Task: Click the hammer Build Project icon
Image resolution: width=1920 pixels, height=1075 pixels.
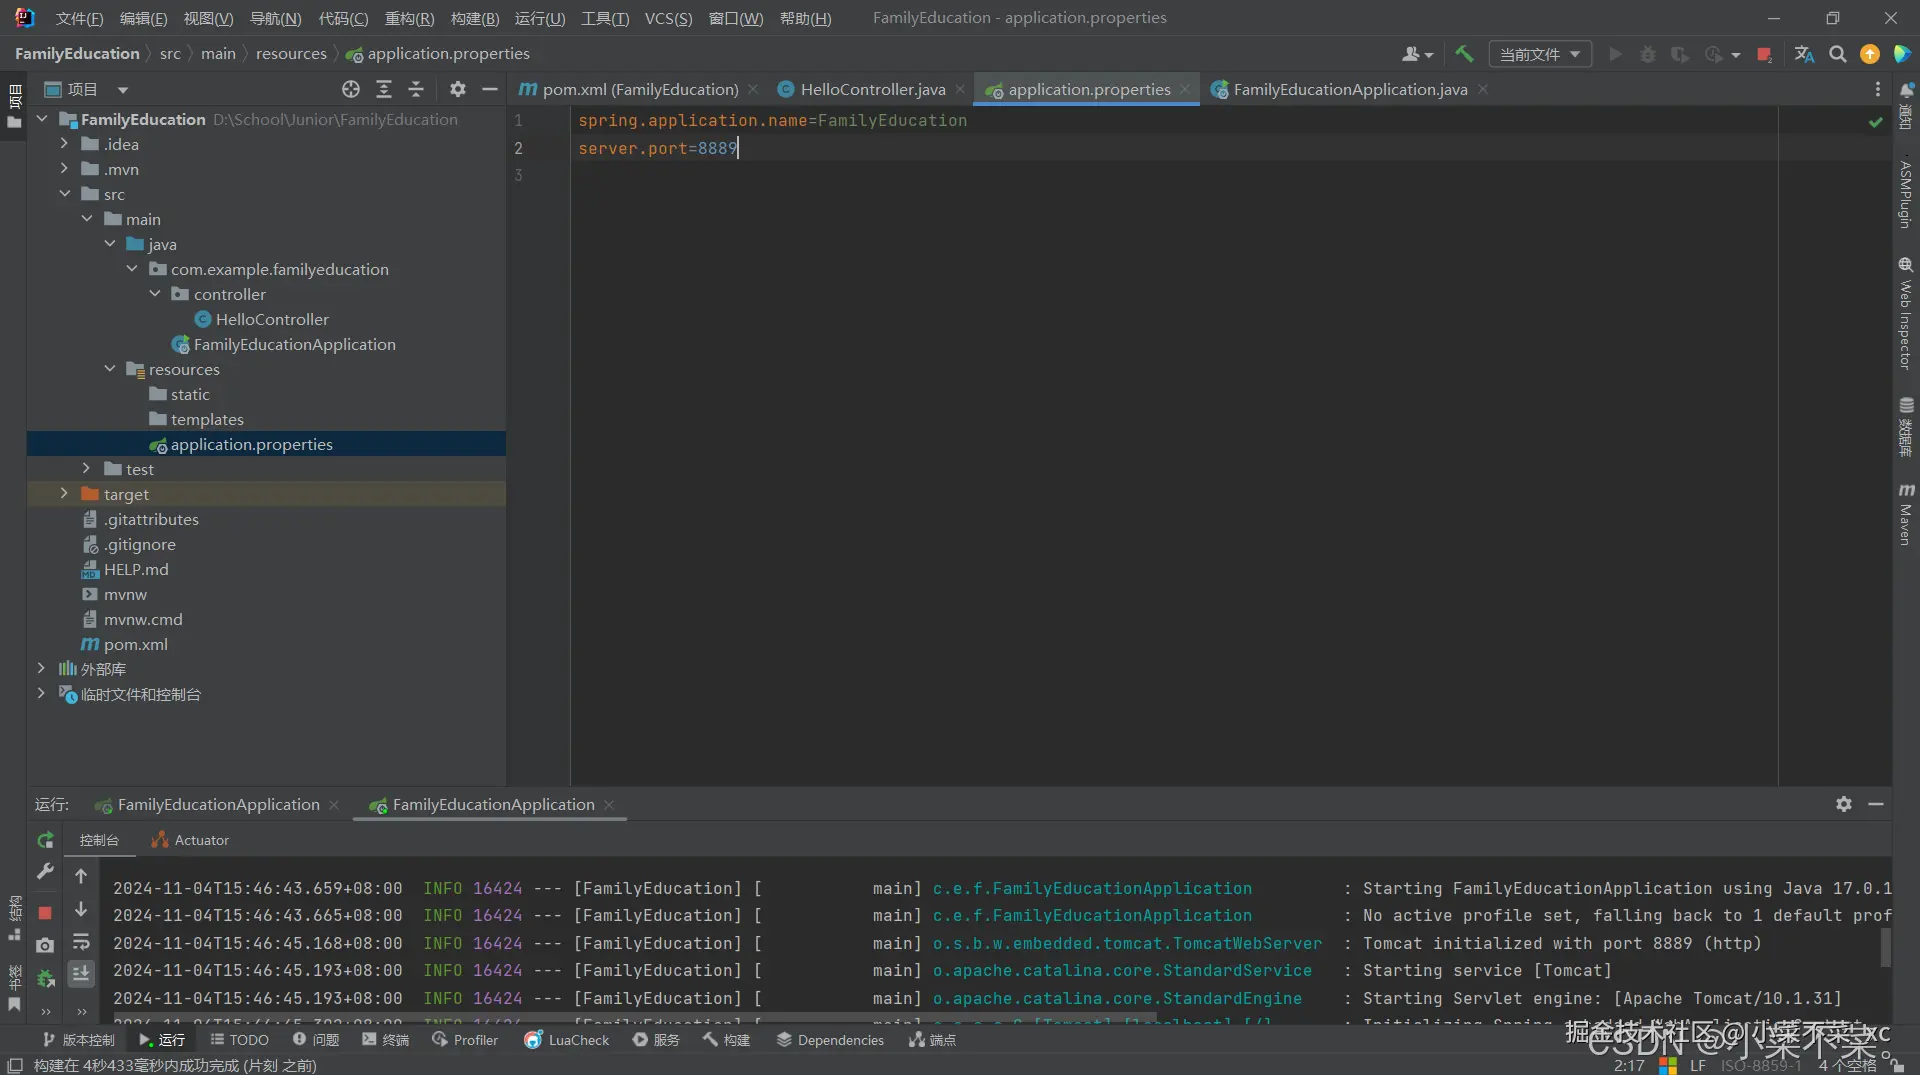Action: [1464, 54]
